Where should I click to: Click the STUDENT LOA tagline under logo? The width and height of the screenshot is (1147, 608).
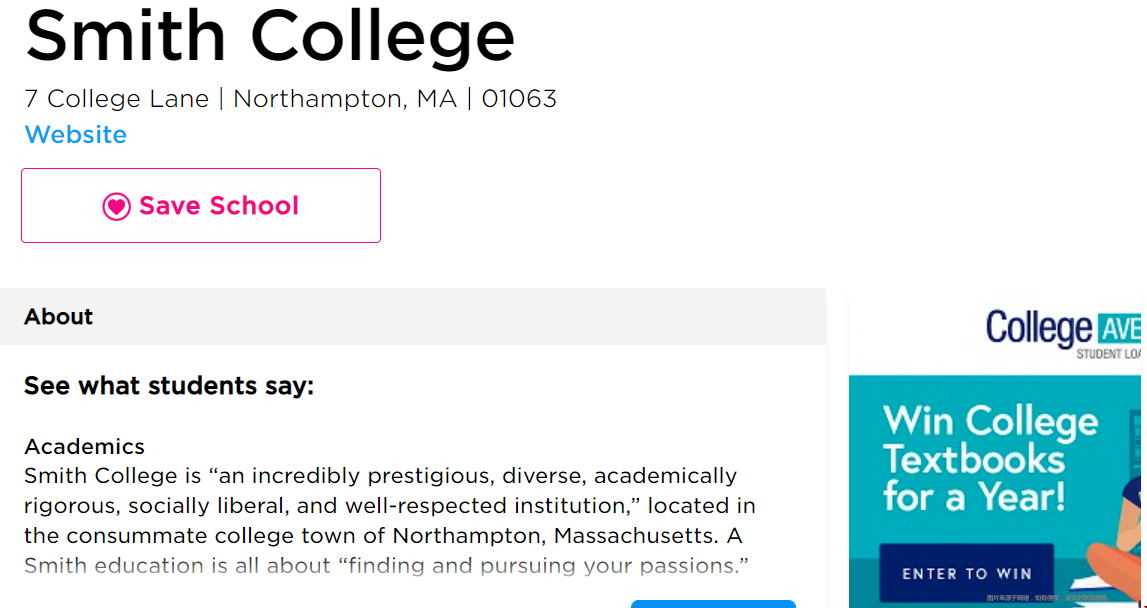[1108, 354]
